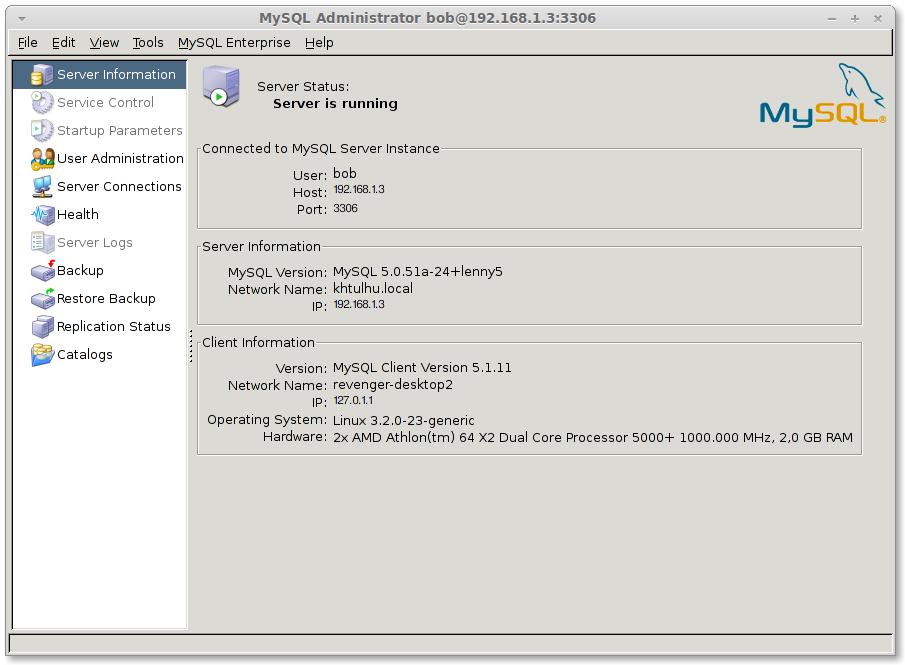Open the File menu
The image size is (905, 665).
pos(28,43)
